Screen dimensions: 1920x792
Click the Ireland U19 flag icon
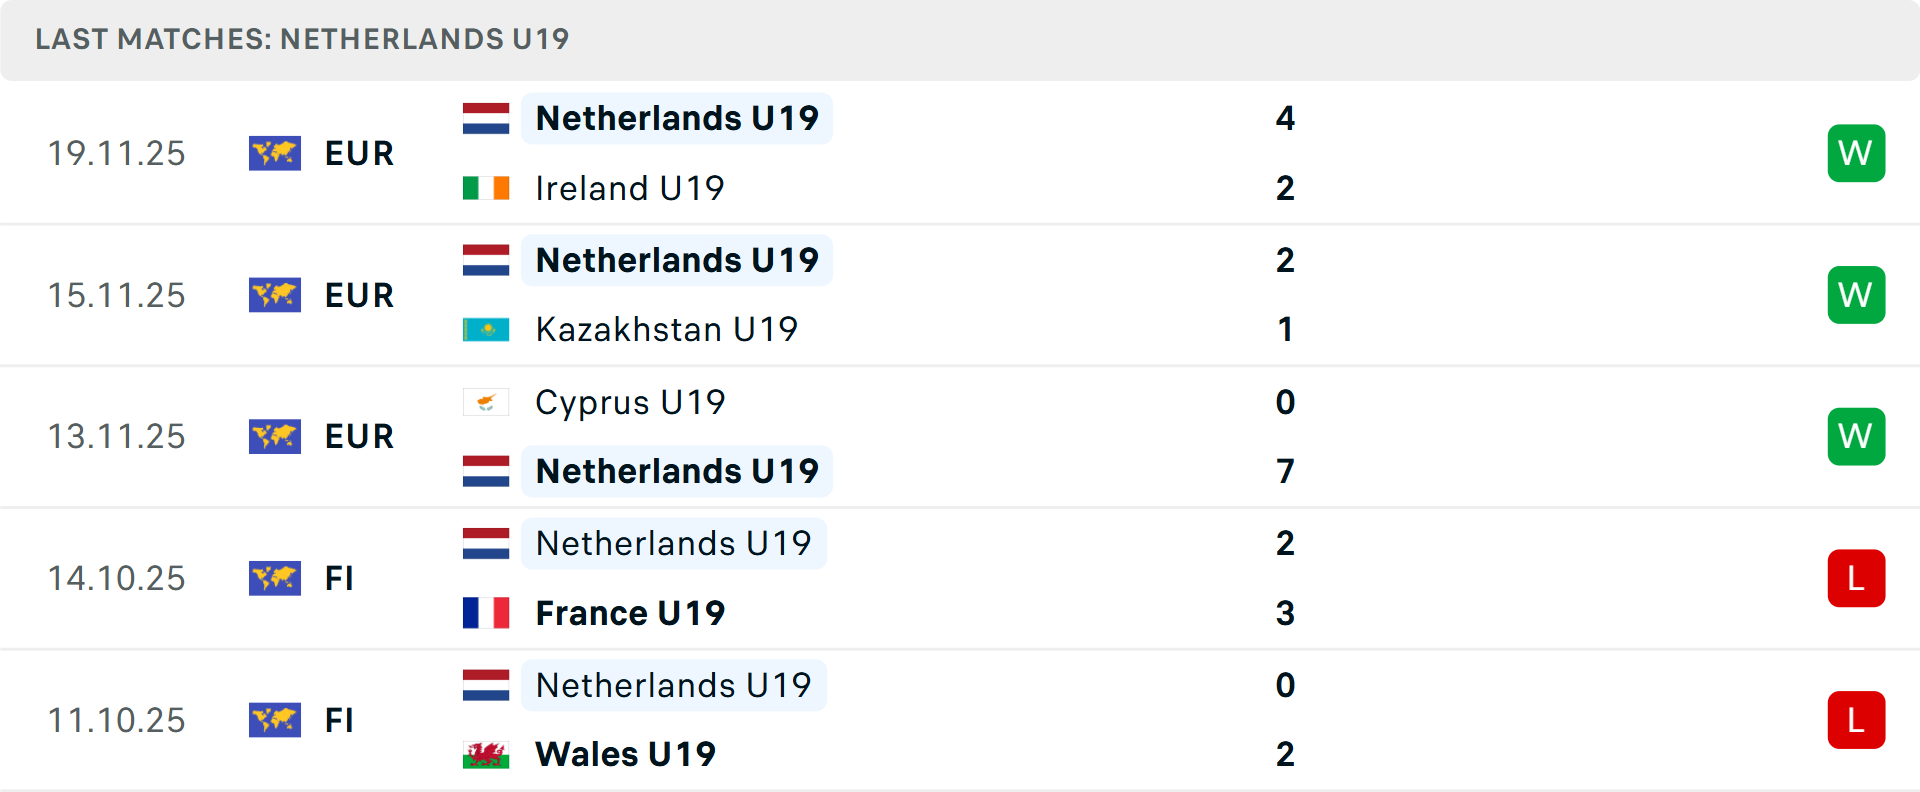point(486,188)
